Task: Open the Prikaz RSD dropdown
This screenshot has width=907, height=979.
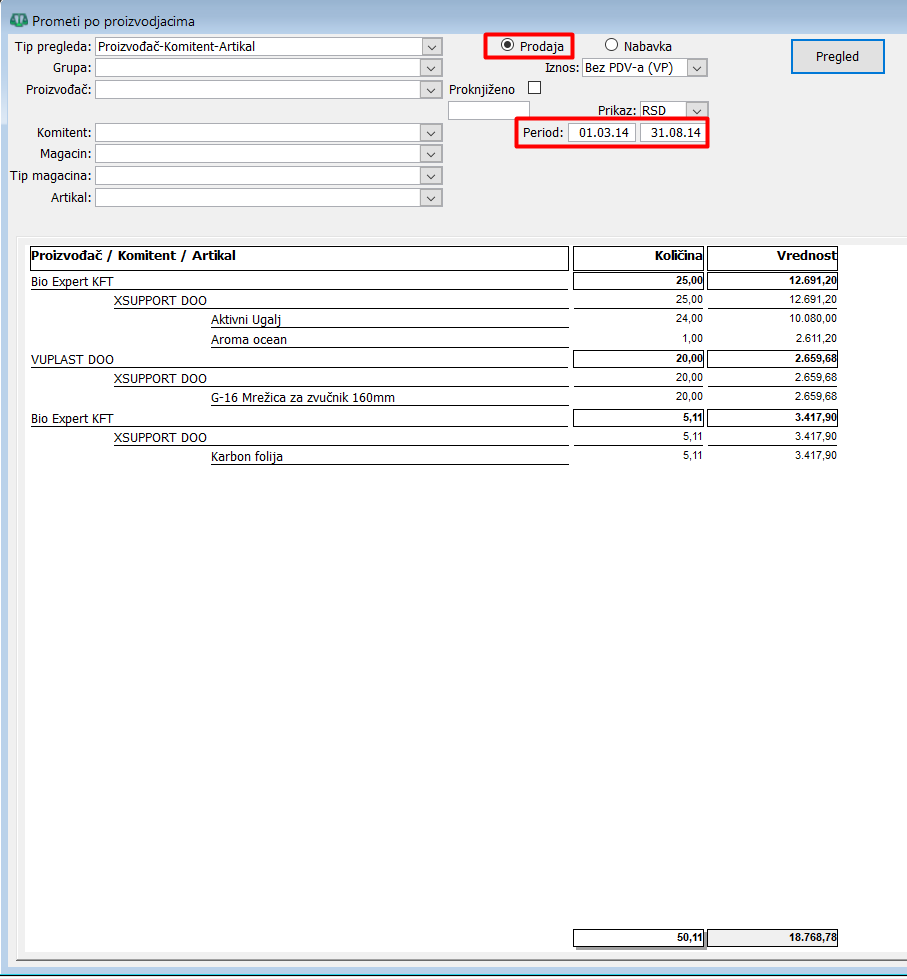Action: click(x=697, y=111)
